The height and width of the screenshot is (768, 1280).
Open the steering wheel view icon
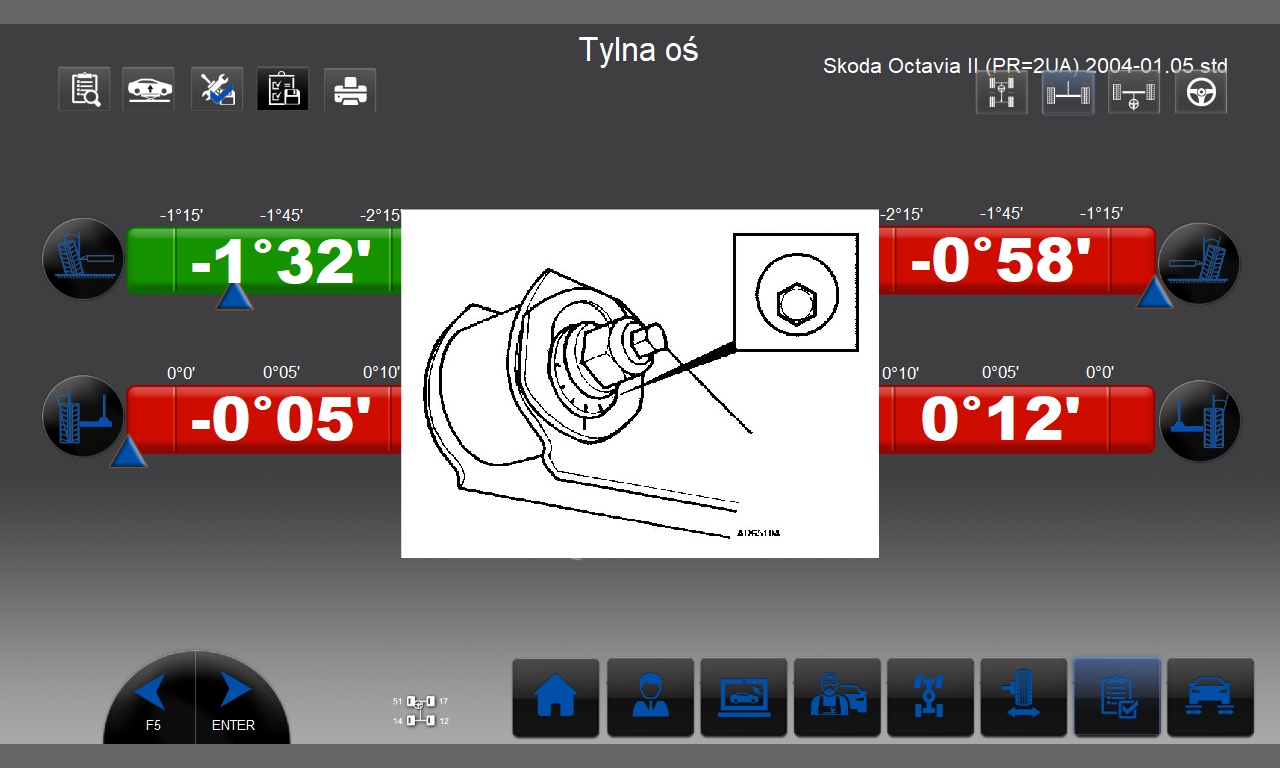1201,93
